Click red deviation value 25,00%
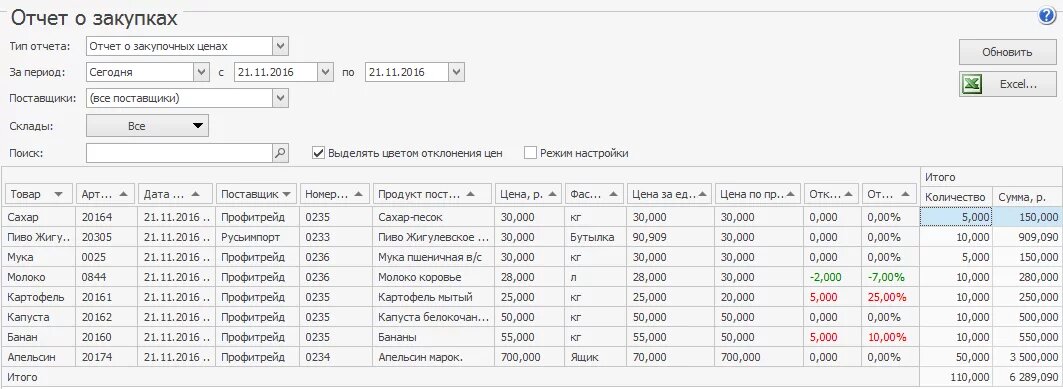 point(890,298)
